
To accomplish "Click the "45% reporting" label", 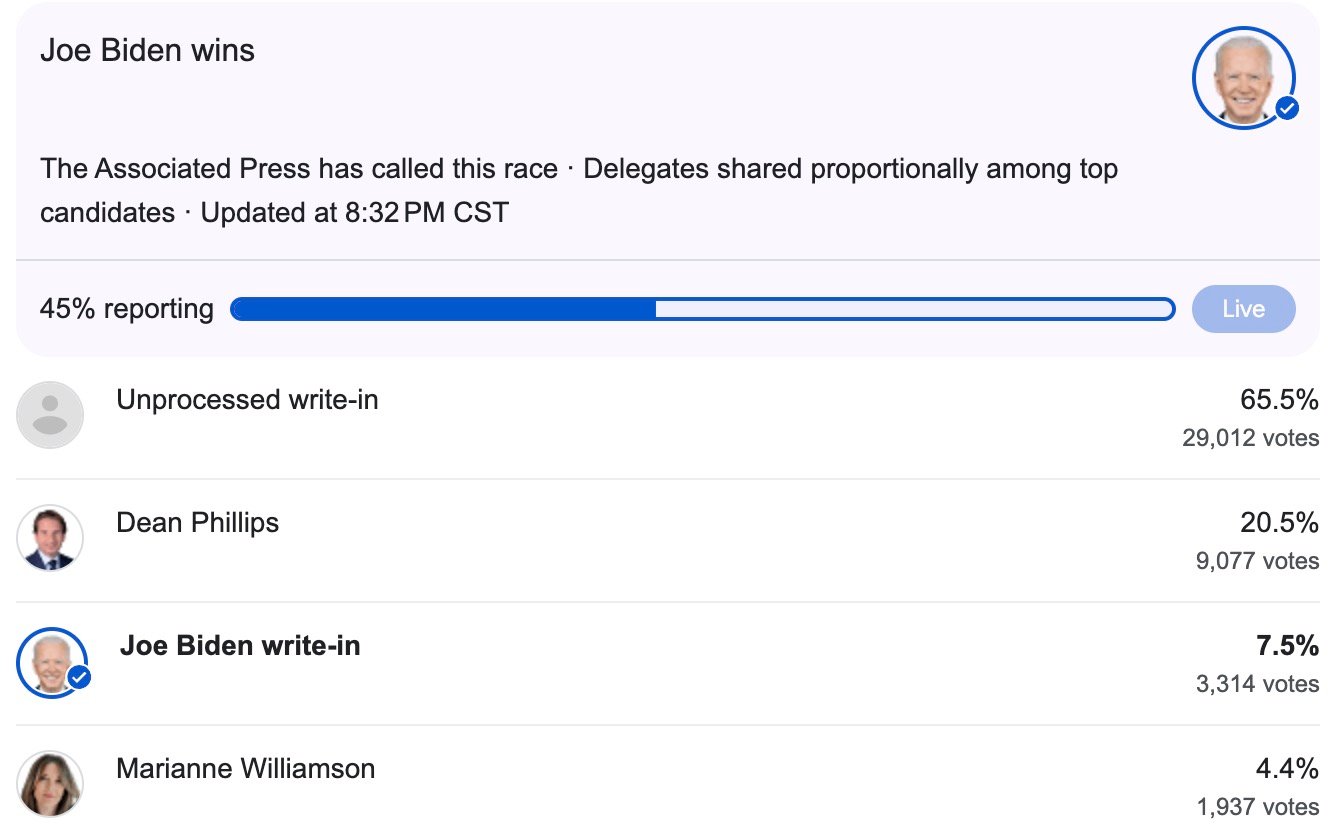I will (x=126, y=309).
